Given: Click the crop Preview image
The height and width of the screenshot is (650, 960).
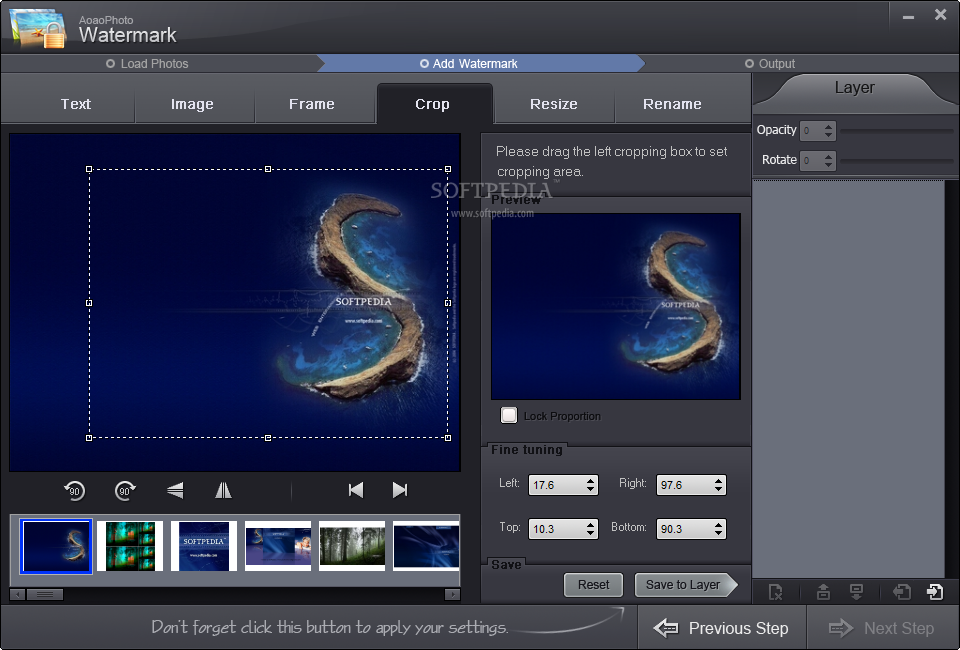Looking at the screenshot, I should (x=616, y=306).
